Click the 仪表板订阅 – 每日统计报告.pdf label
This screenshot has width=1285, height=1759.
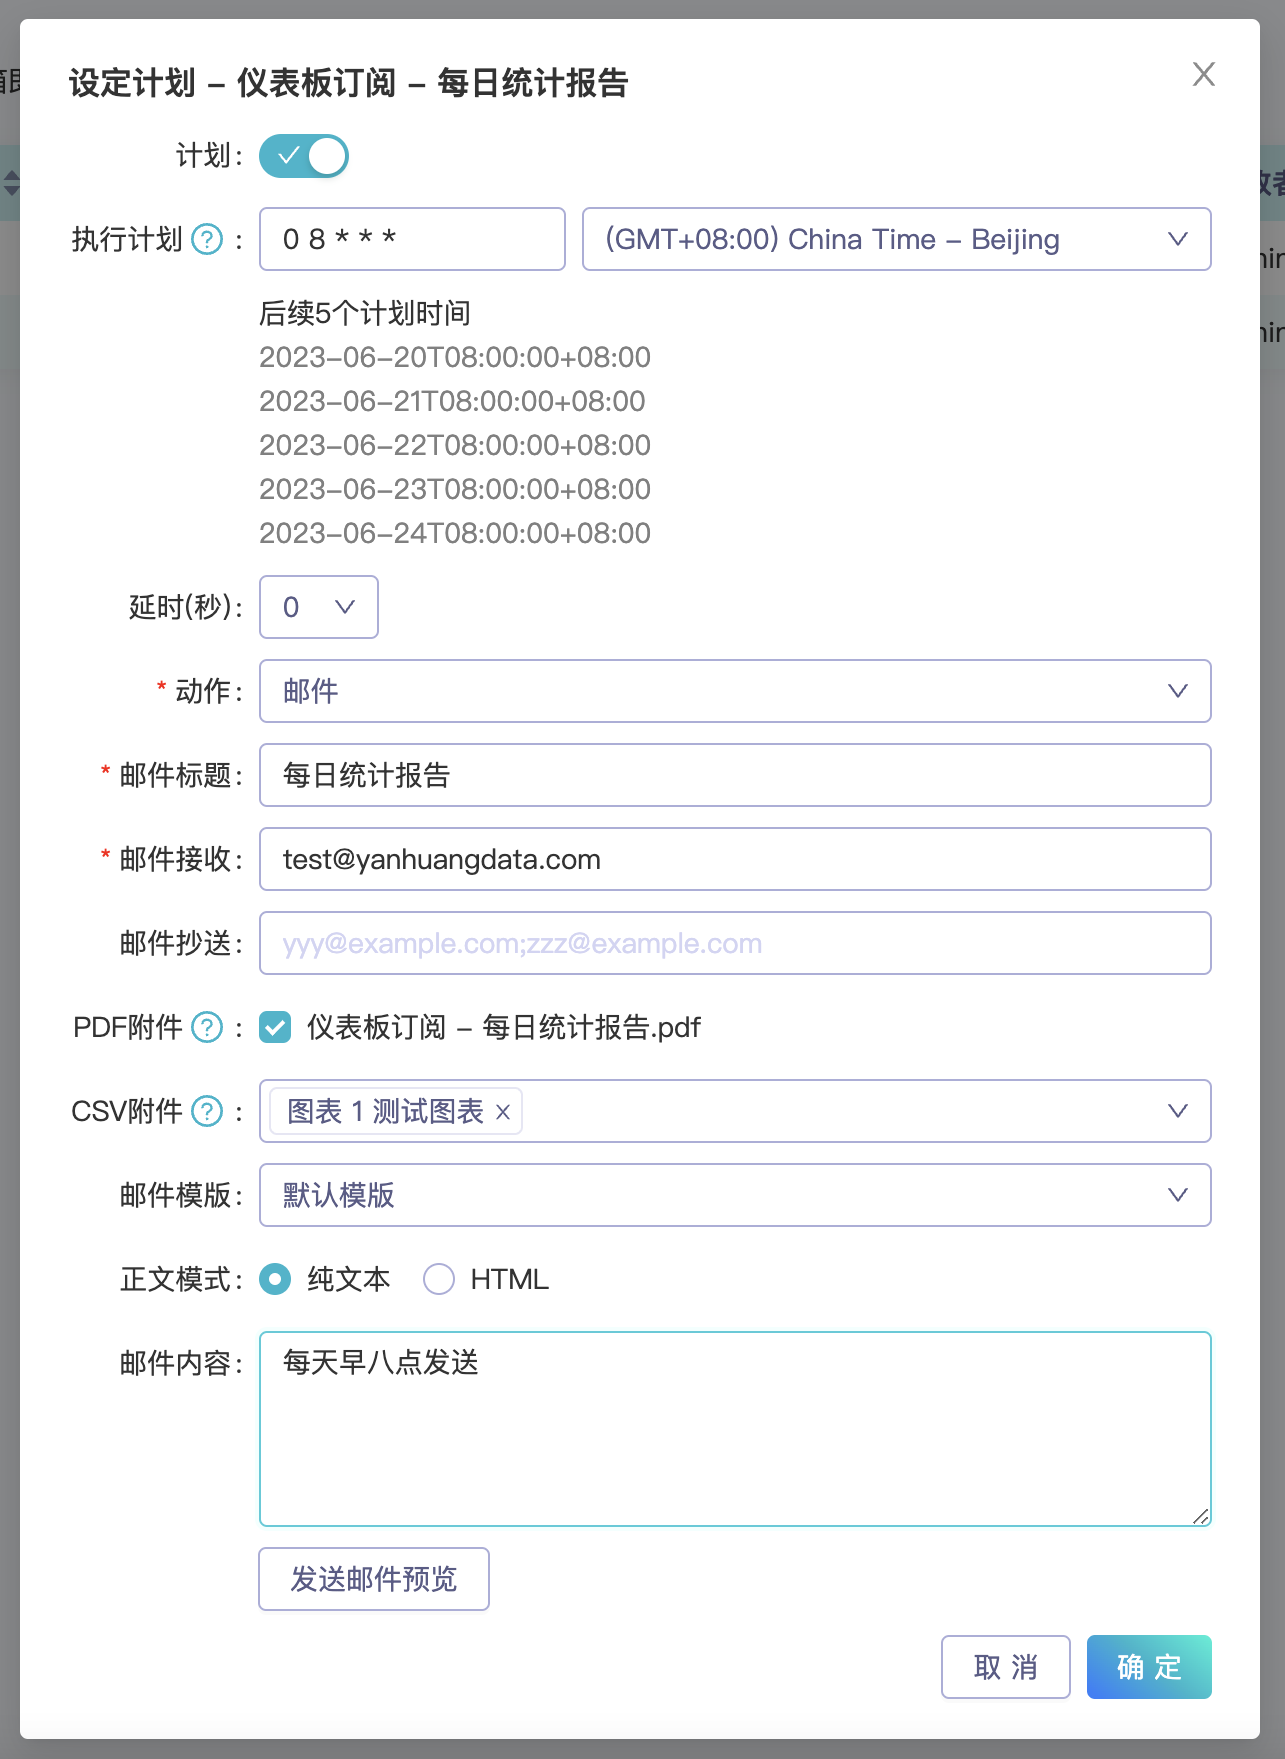click(504, 1027)
